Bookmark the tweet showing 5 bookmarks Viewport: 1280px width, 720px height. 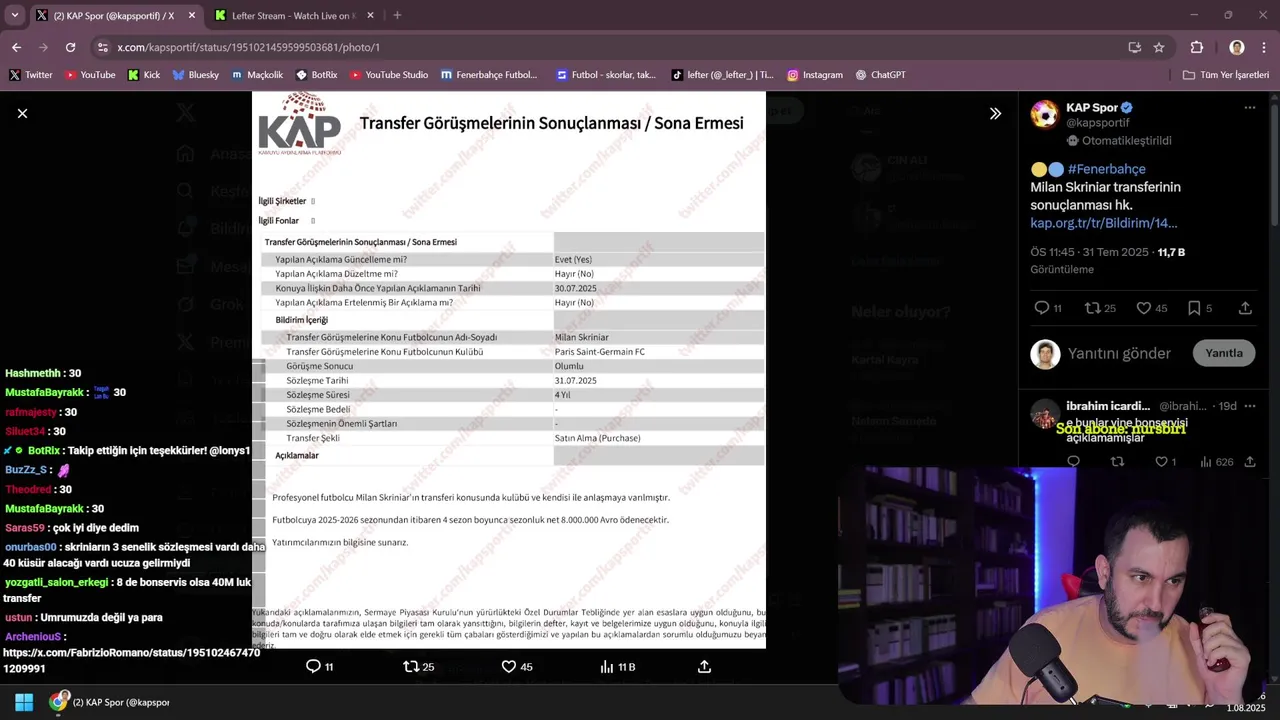(x=1194, y=308)
